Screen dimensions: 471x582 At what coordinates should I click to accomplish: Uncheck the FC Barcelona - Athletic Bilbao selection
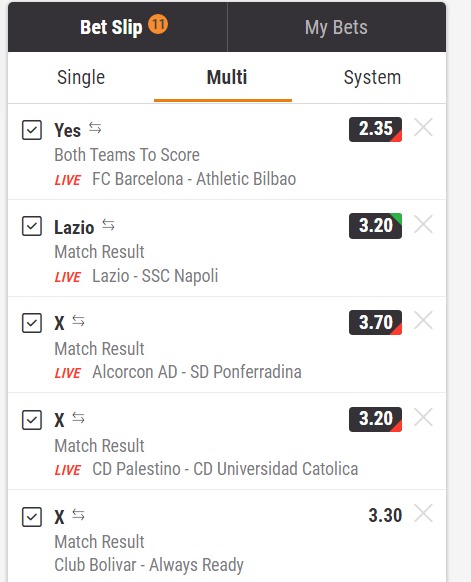(x=32, y=130)
